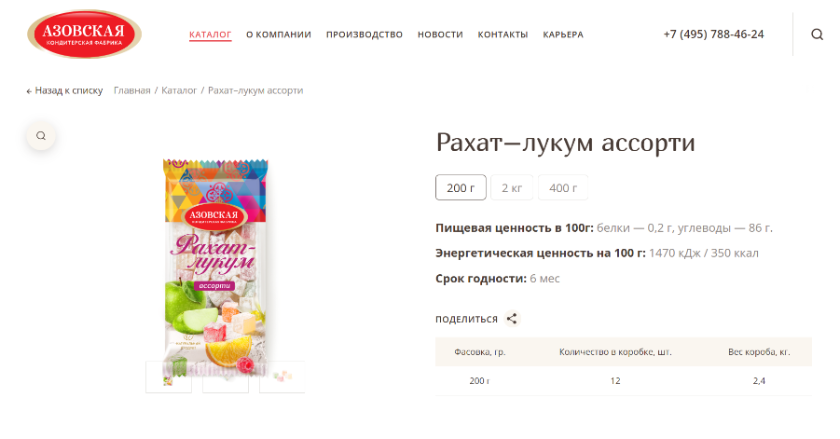
Task: Open the О компании menu item
Action: [279, 34]
